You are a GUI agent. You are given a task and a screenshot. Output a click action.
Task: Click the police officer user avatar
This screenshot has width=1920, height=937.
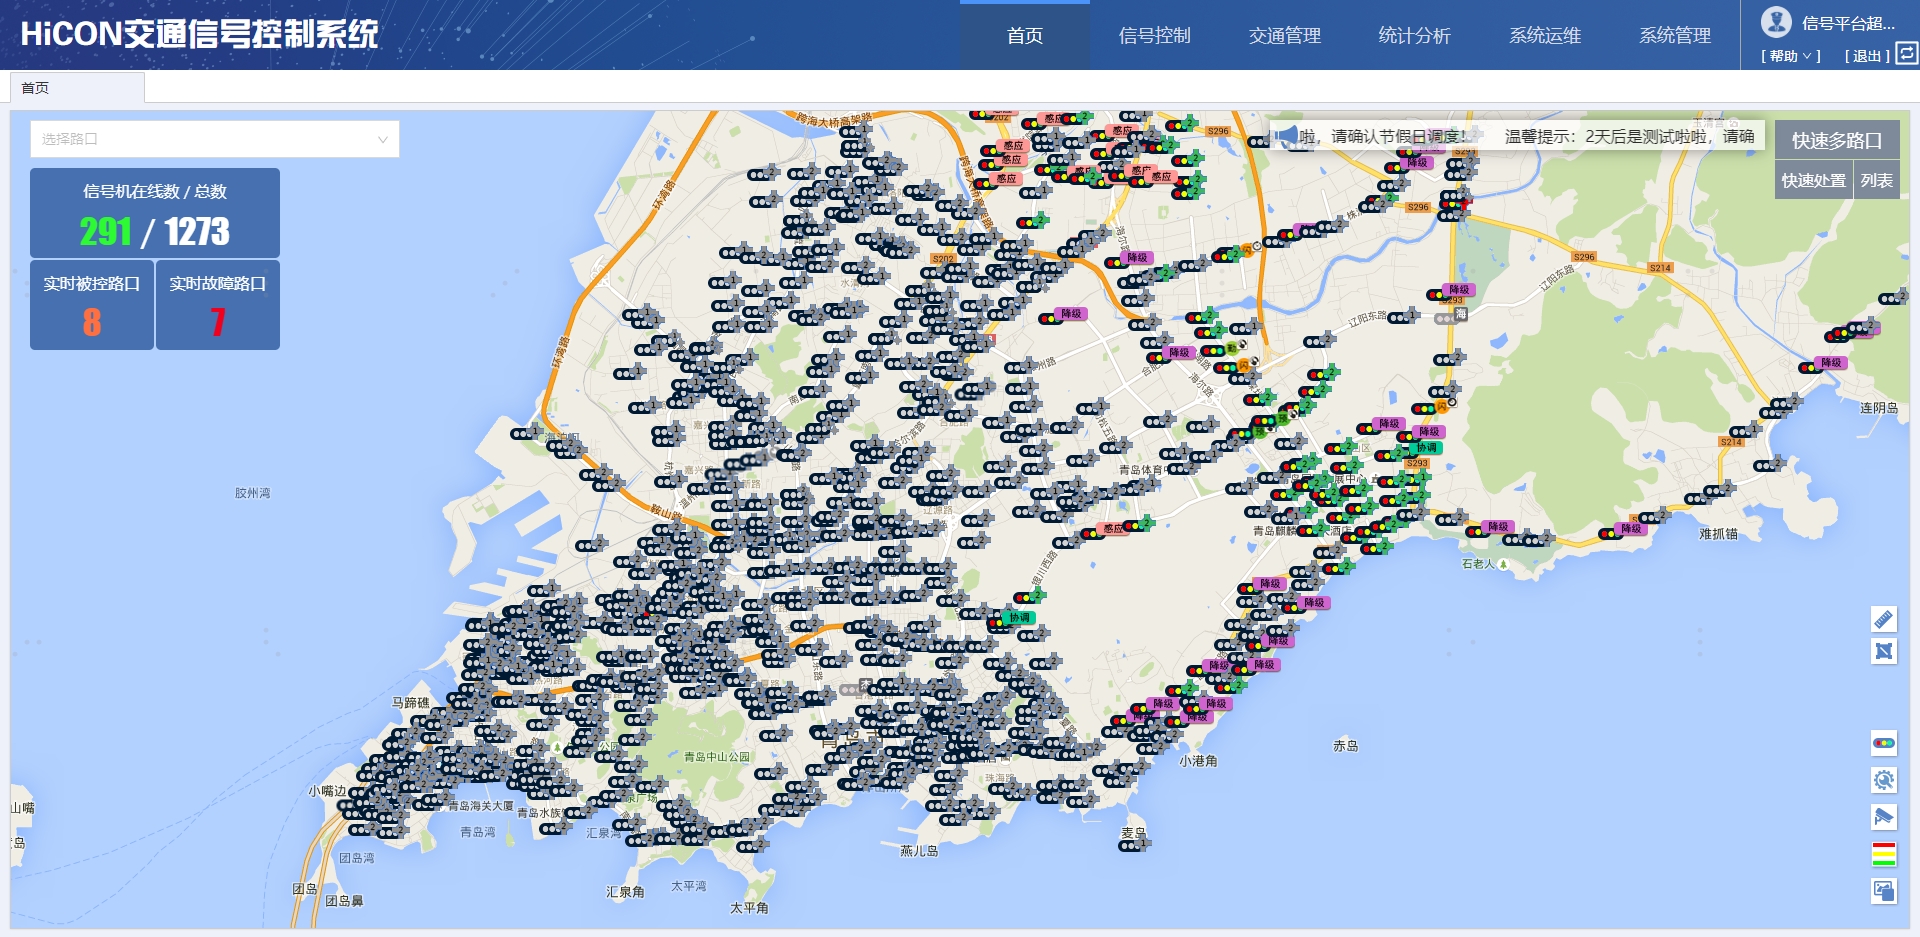(1776, 22)
